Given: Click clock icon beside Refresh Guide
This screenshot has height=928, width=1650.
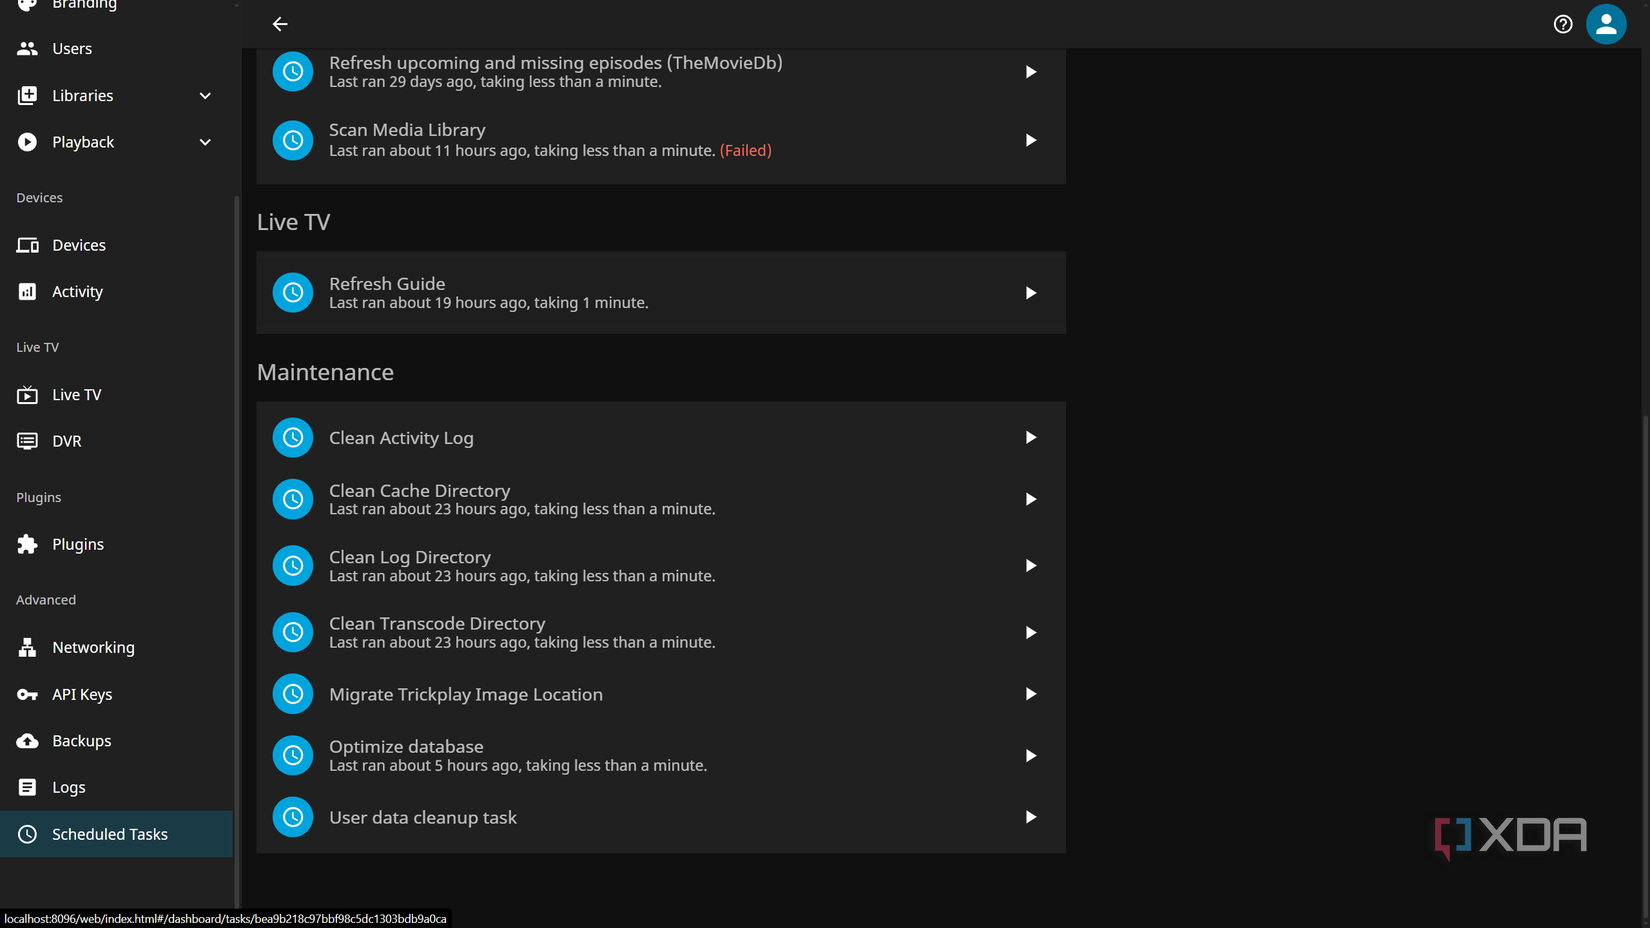Looking at the screenshot, I should pyautogui.click(x=293, y=293).
